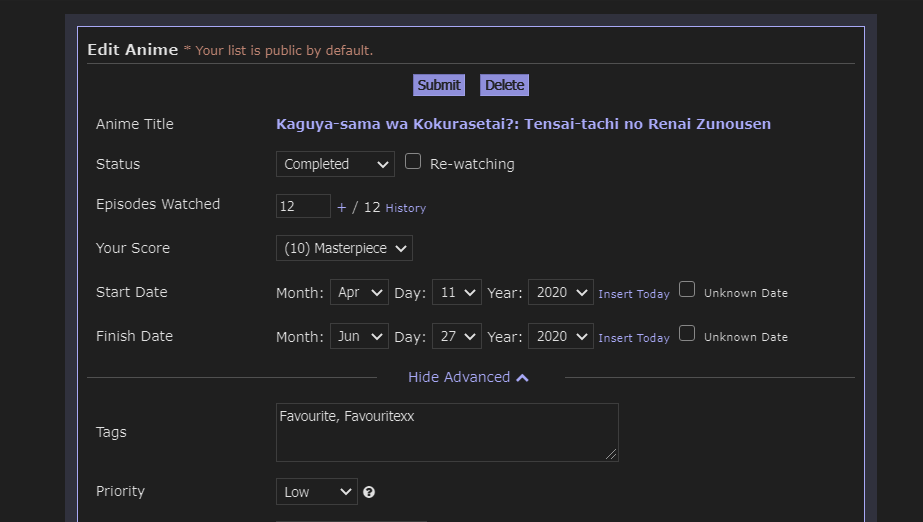Open the Status dropdown showing Completed
Screen dimensions: 923x522
tap(335, 164)
